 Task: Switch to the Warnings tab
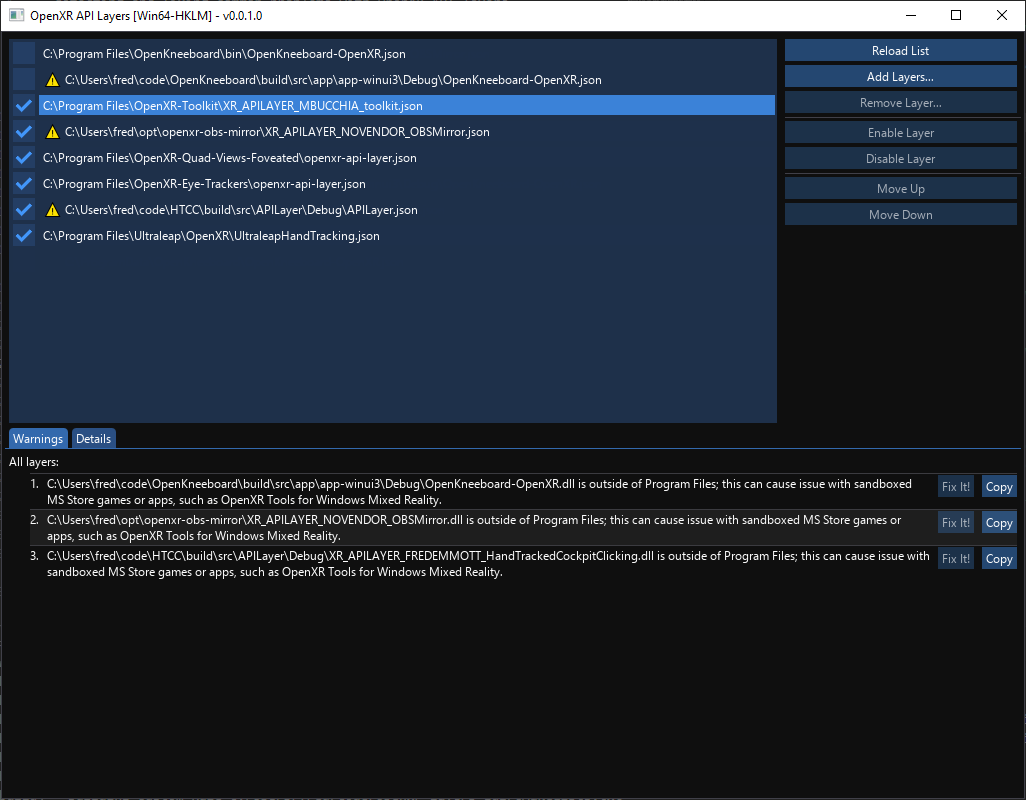38,438
